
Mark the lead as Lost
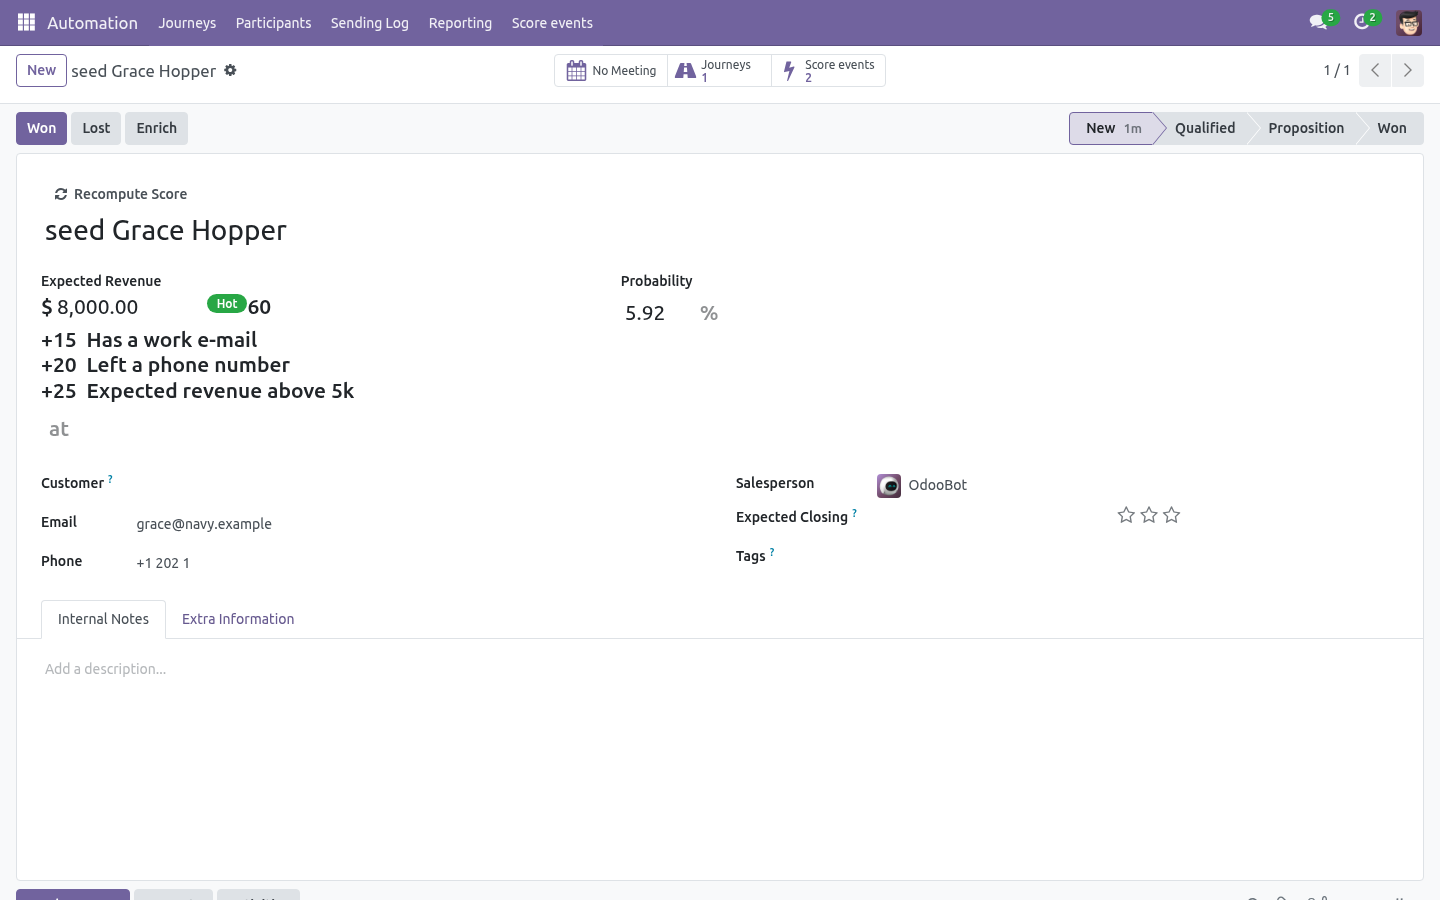point(96,128)
